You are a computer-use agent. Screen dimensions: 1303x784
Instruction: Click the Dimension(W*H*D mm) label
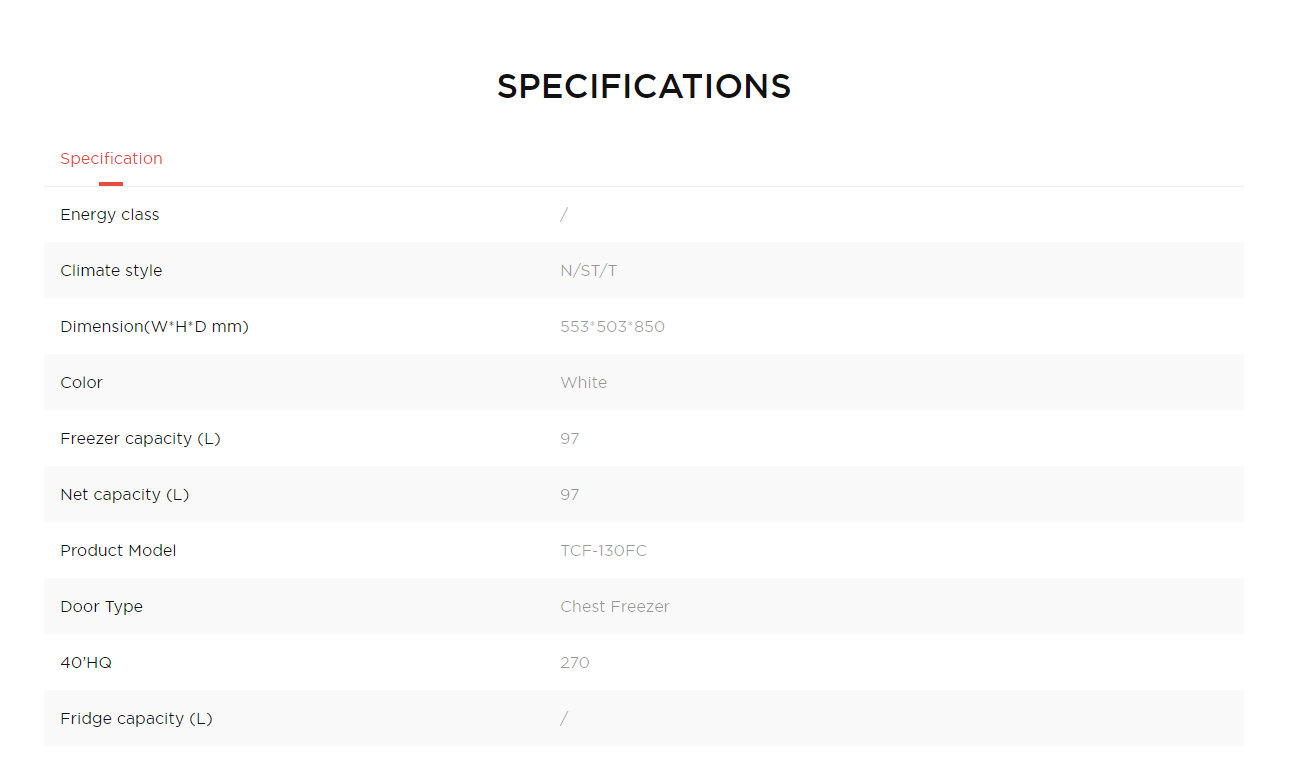point(154,327)
